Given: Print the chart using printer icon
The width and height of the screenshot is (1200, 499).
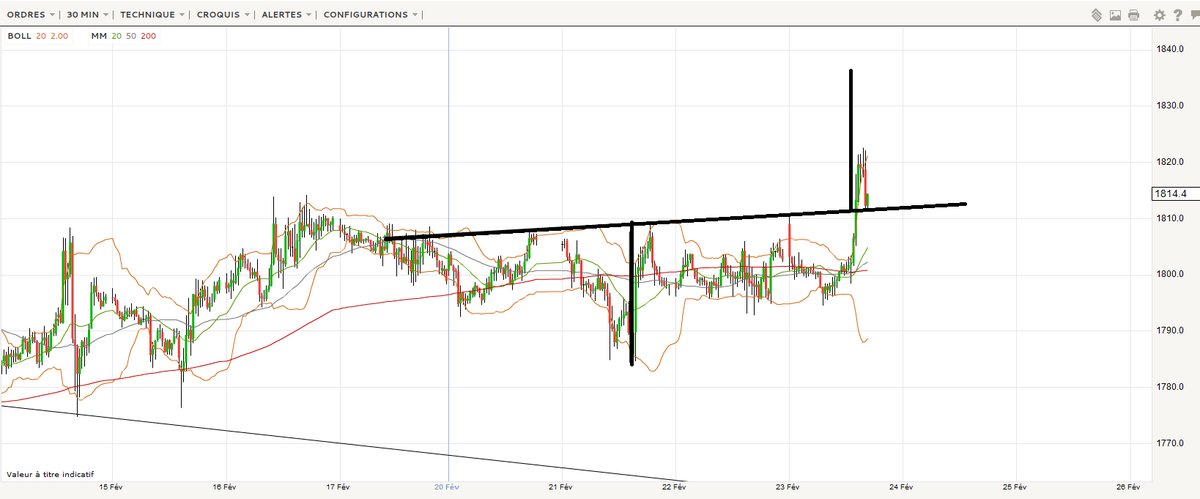Looking at the screenshot, I should (1133, 15).
